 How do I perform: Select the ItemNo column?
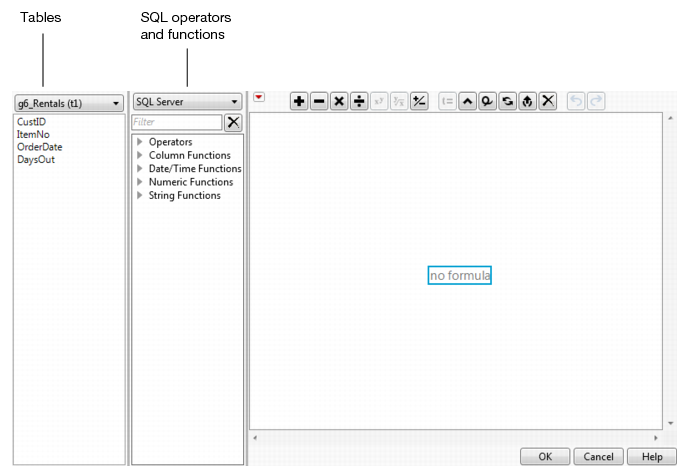coord(33,134)
